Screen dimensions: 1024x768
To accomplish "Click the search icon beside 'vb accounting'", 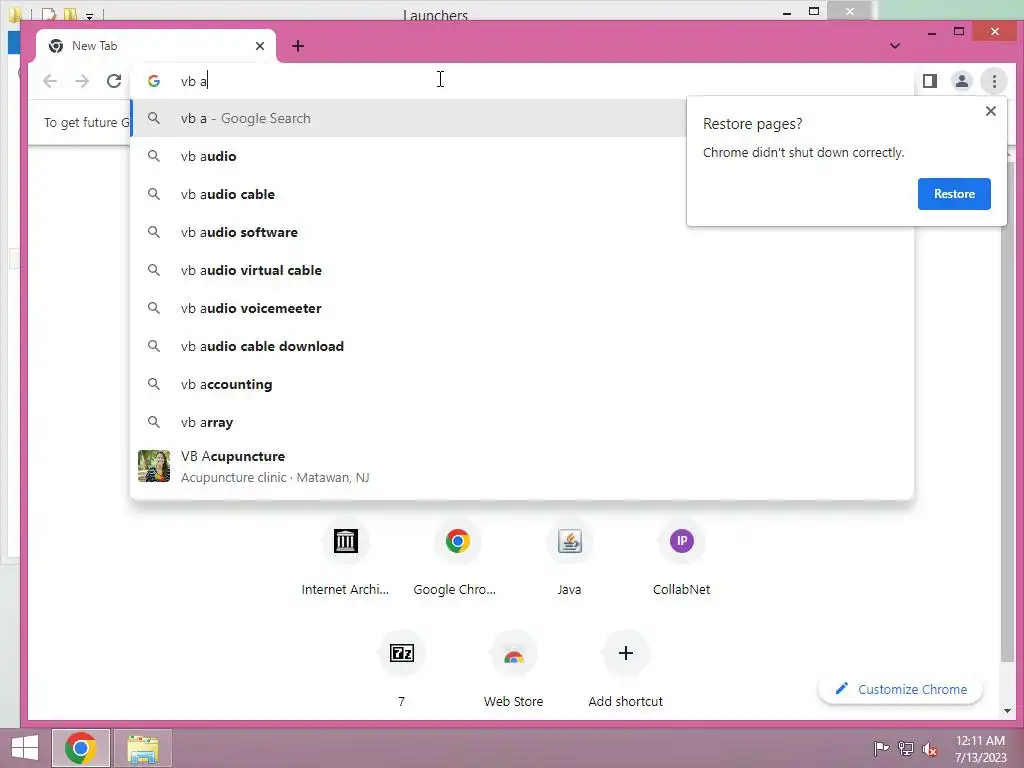I will coord(153,384).
